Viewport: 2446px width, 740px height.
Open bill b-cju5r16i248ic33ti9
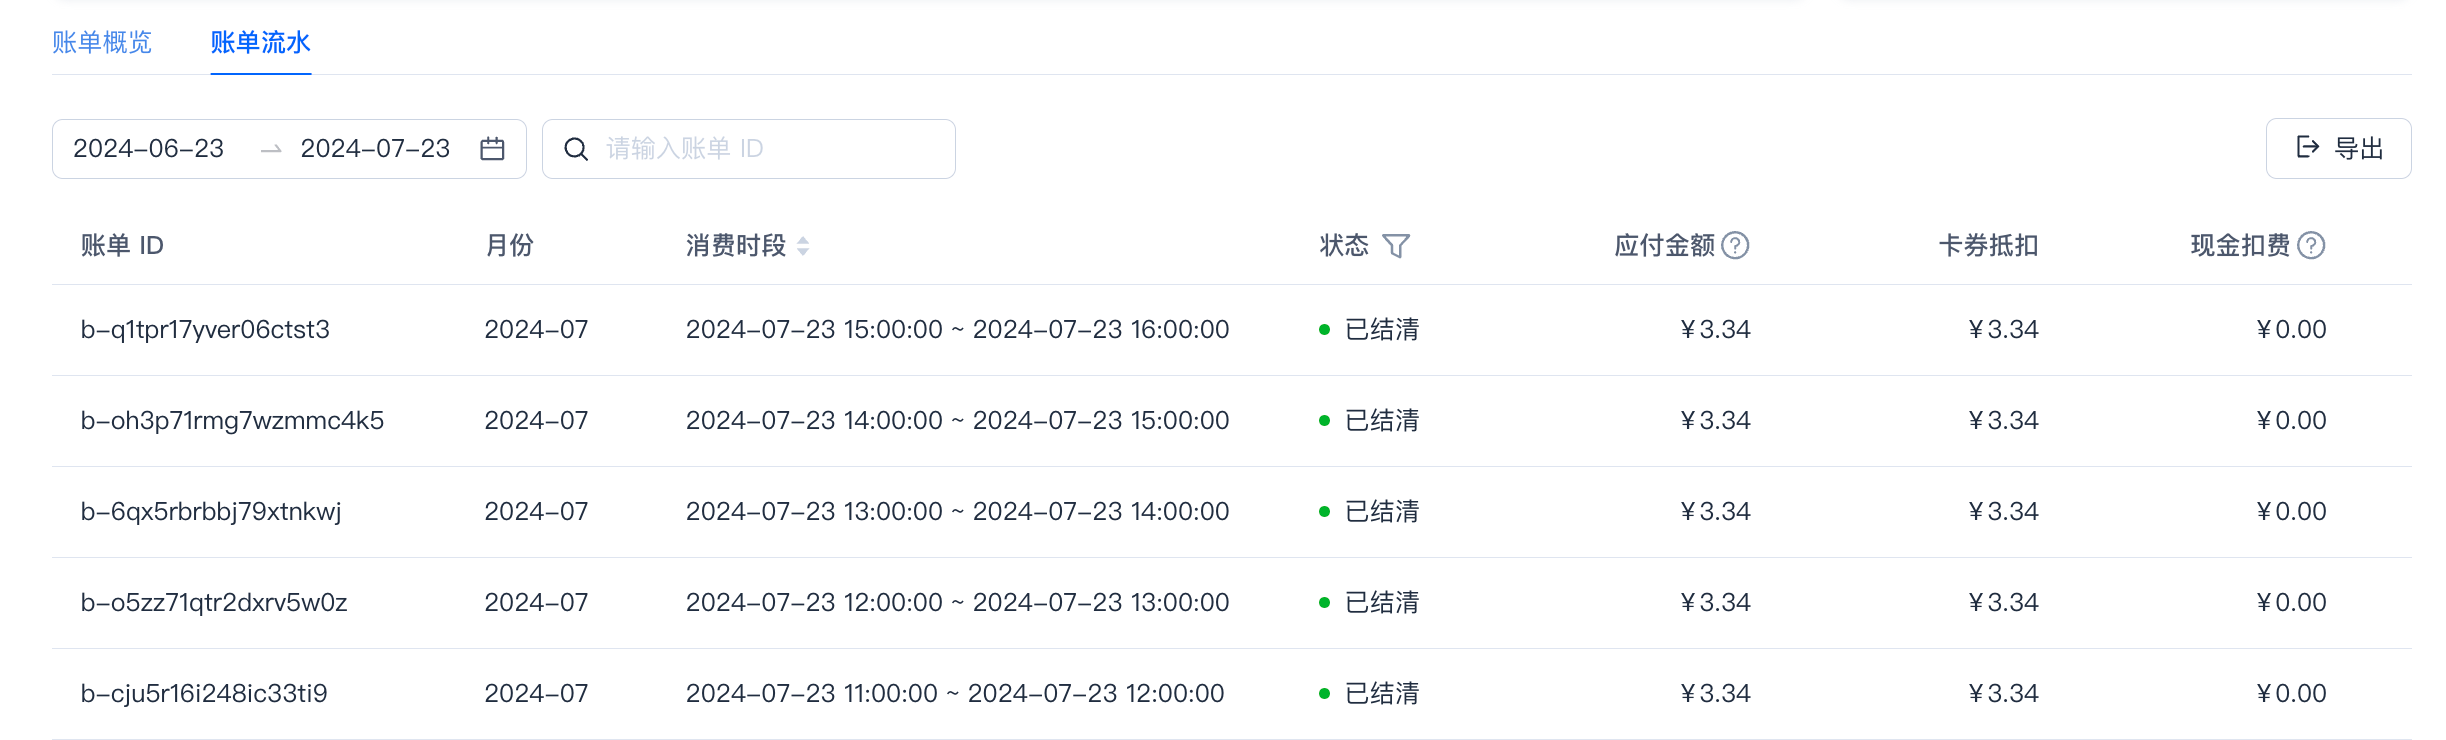tap(204, 694)
